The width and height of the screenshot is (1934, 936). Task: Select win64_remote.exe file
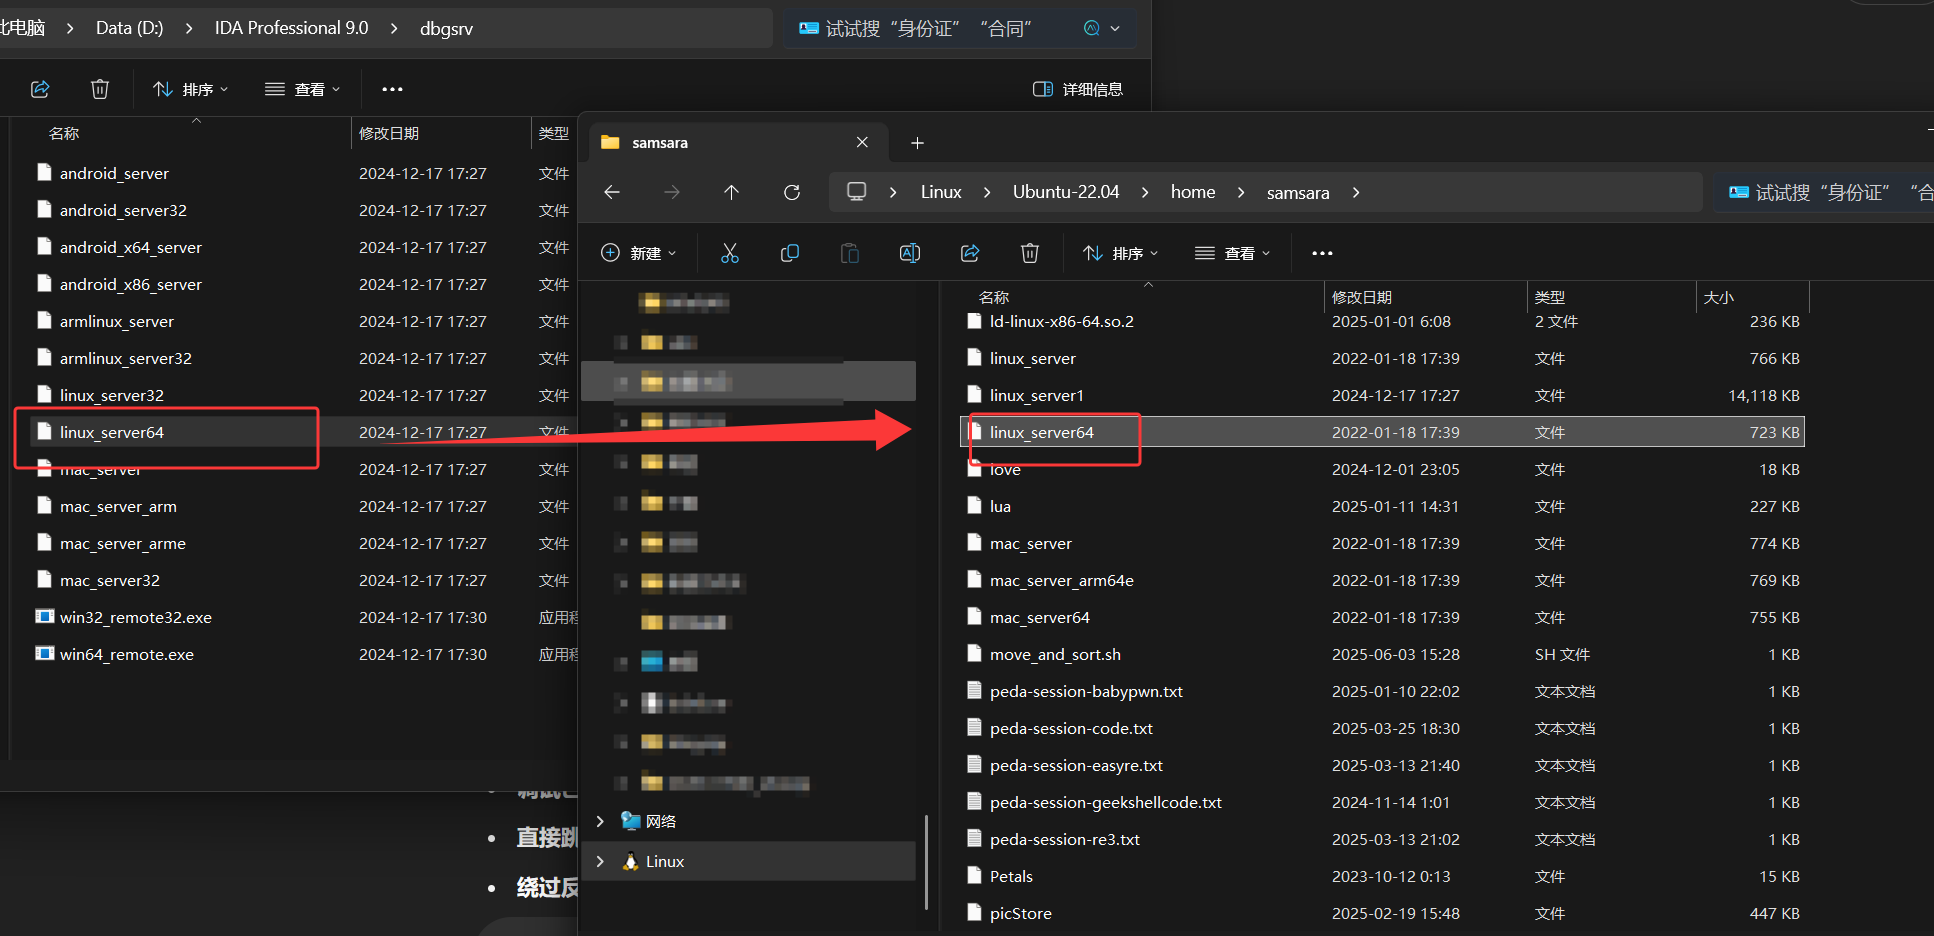pyautogui.click(x=126, y=654)
